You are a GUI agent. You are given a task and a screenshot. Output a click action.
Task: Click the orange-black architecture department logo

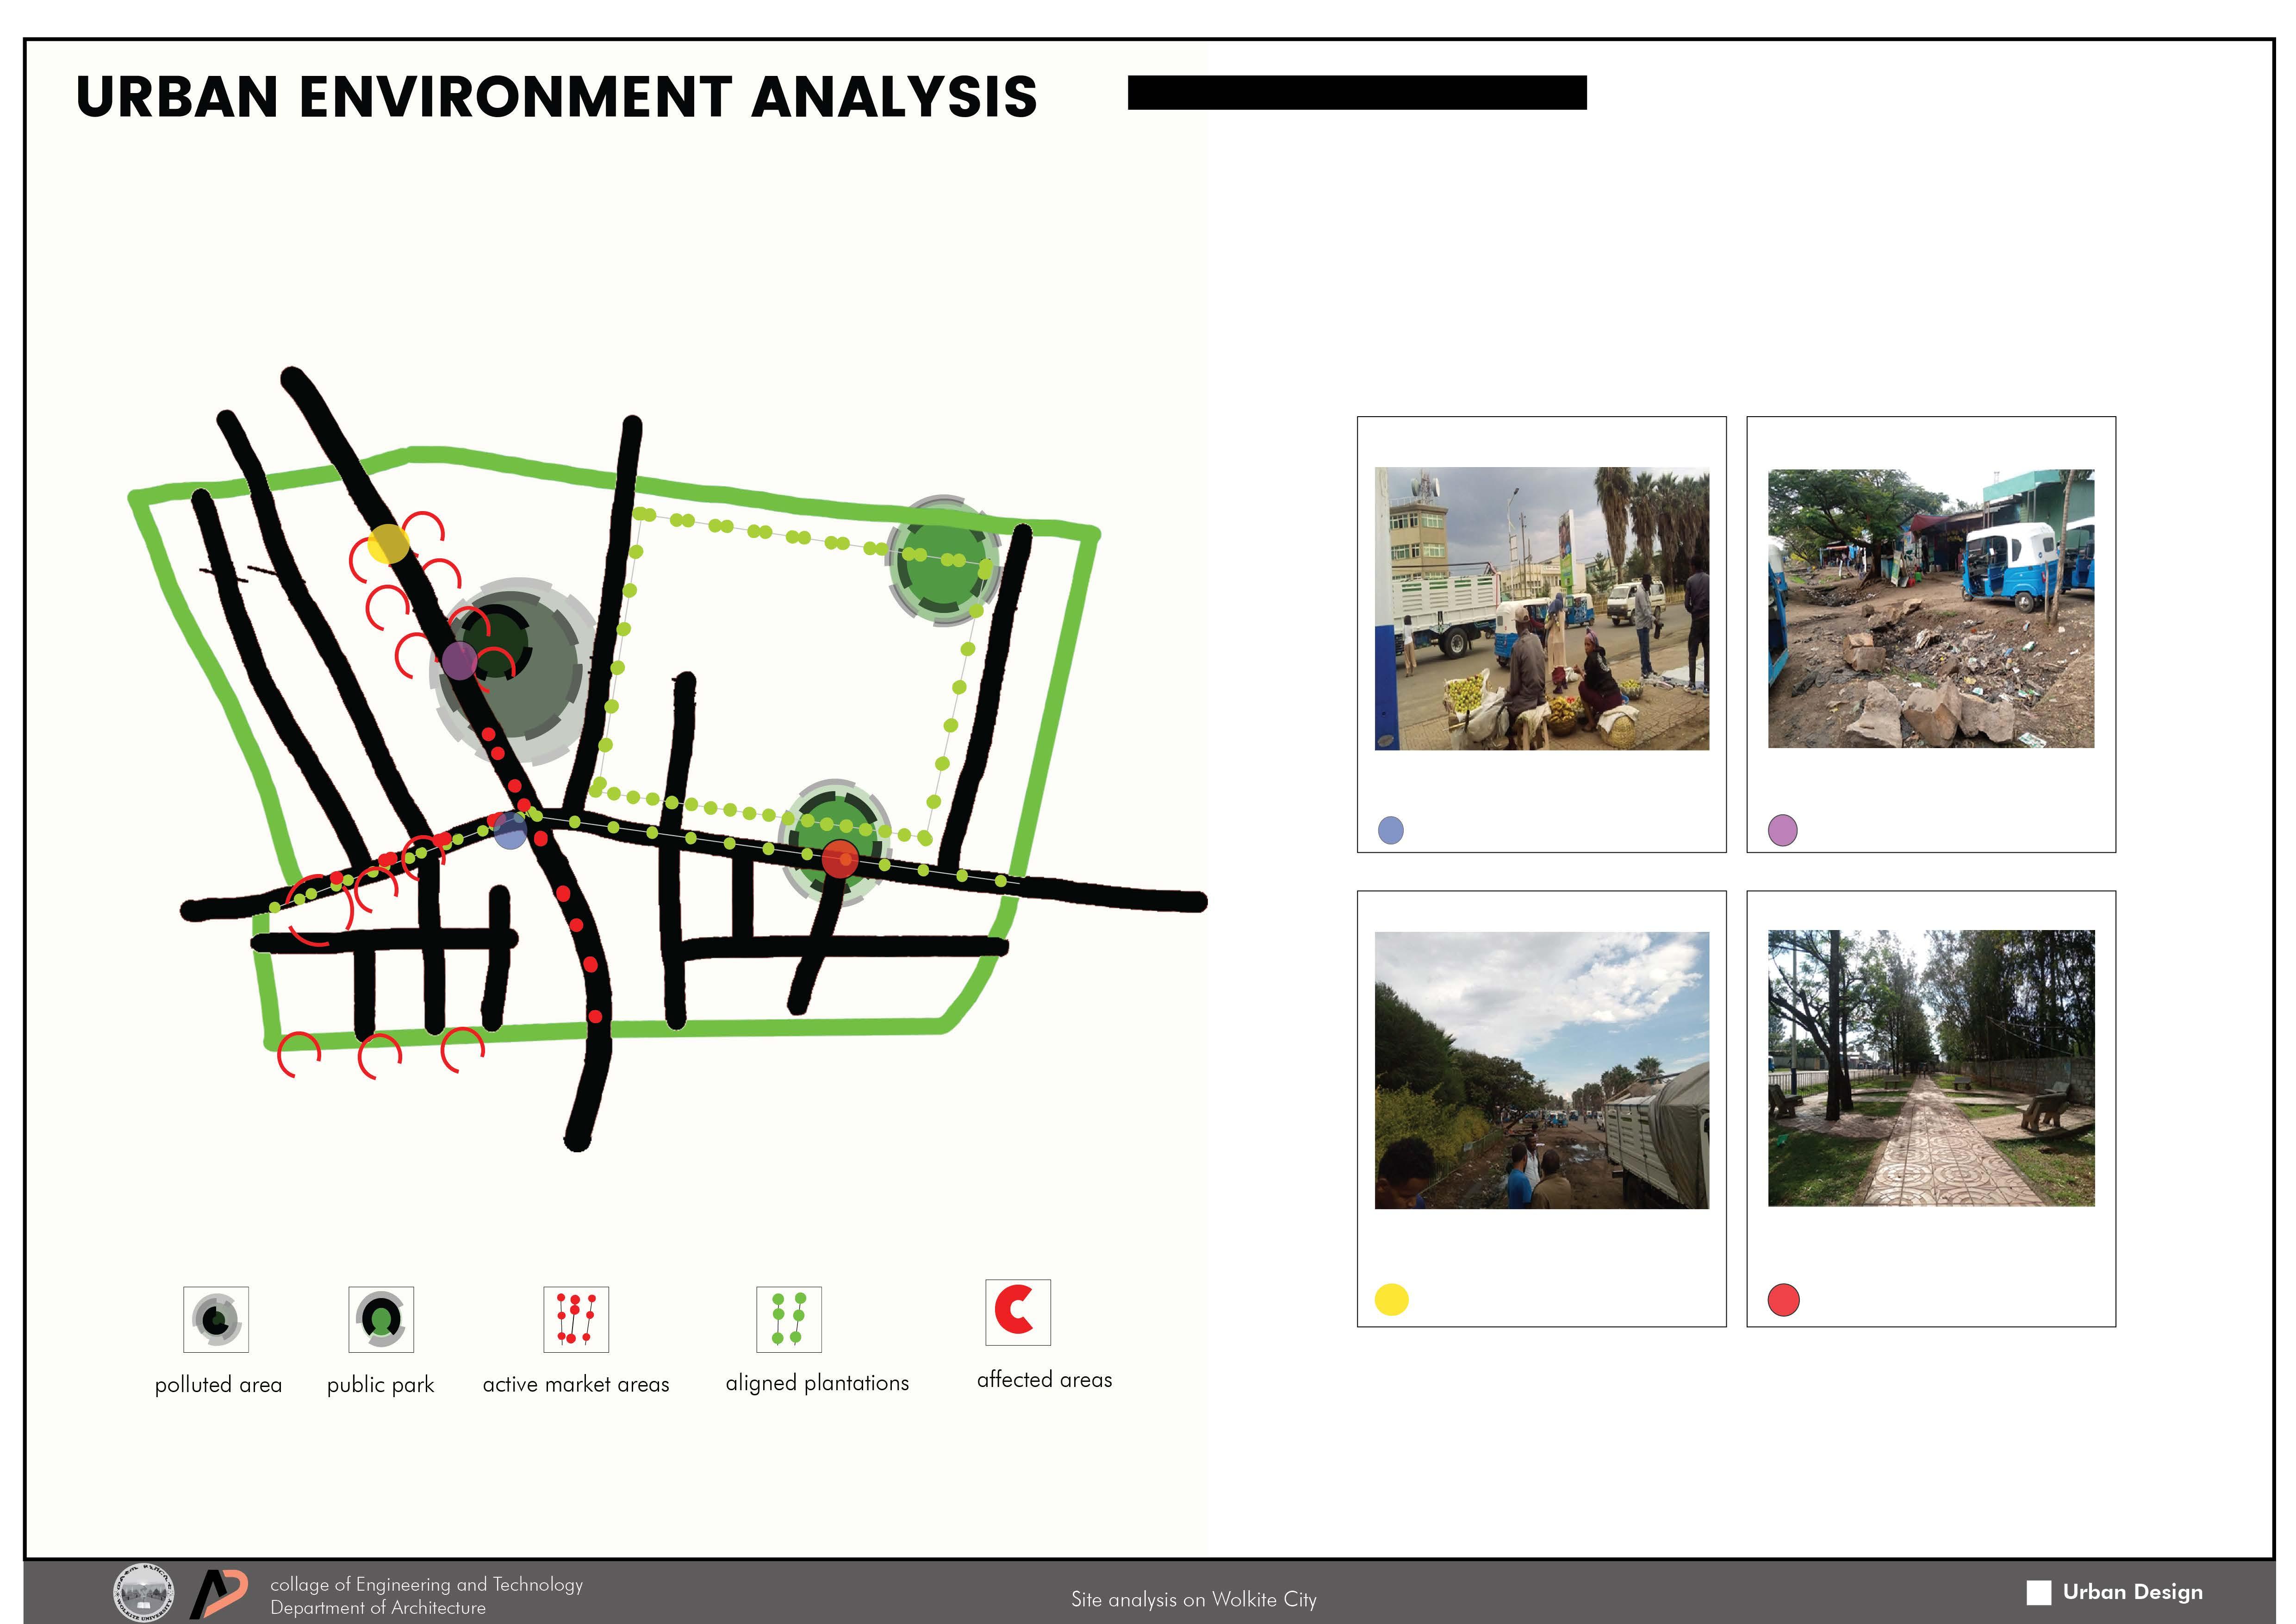[x=218, y=1593]
